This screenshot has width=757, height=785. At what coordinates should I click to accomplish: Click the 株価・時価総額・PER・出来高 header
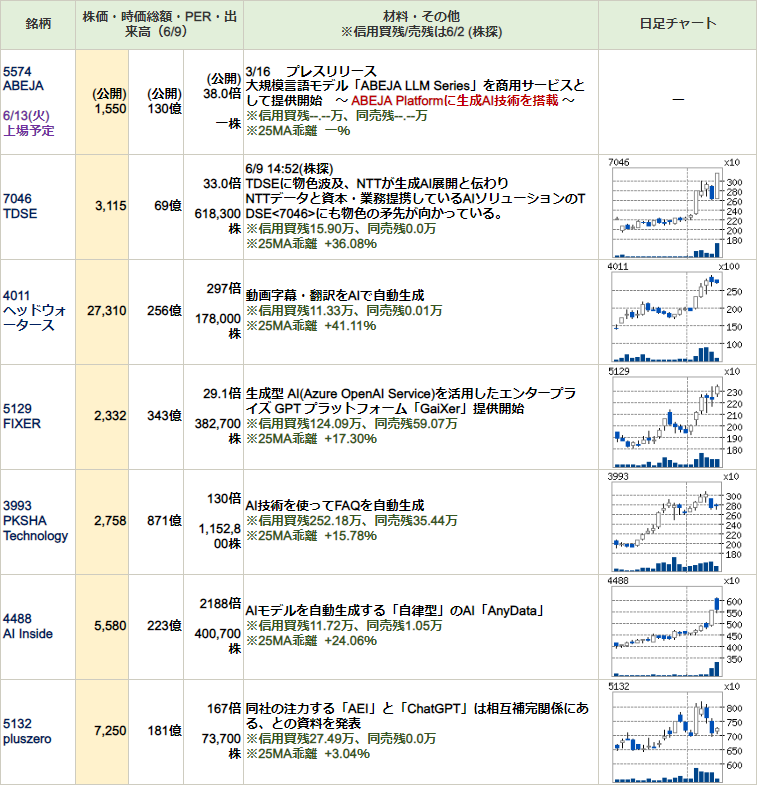tap(159, 24)
